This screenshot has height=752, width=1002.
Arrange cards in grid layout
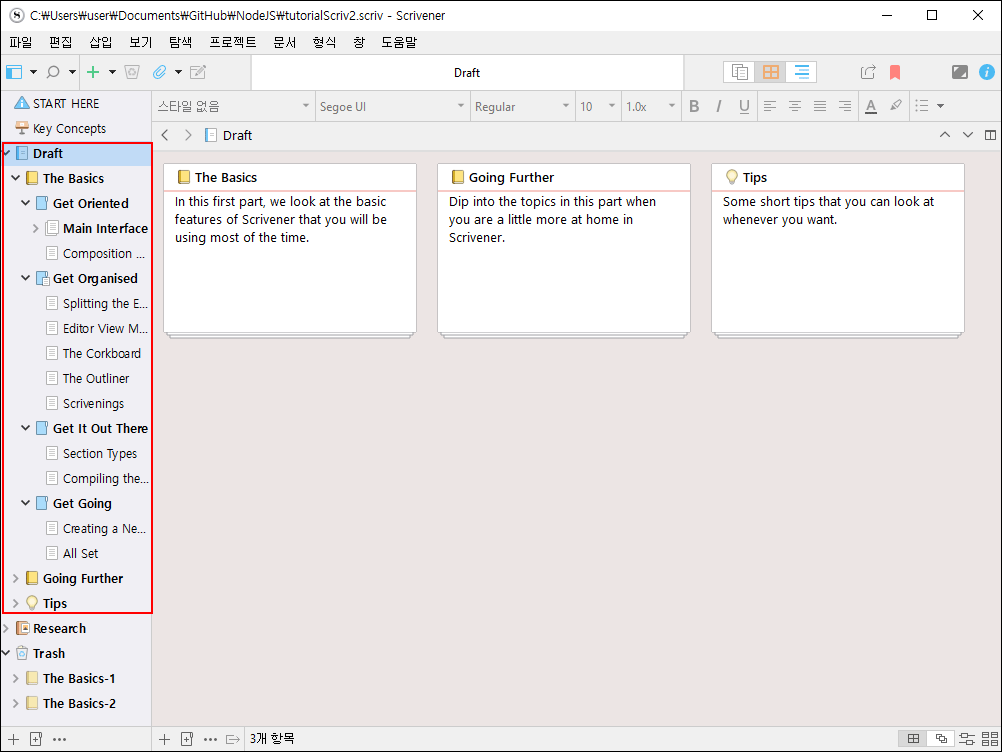tap(913, 739)
